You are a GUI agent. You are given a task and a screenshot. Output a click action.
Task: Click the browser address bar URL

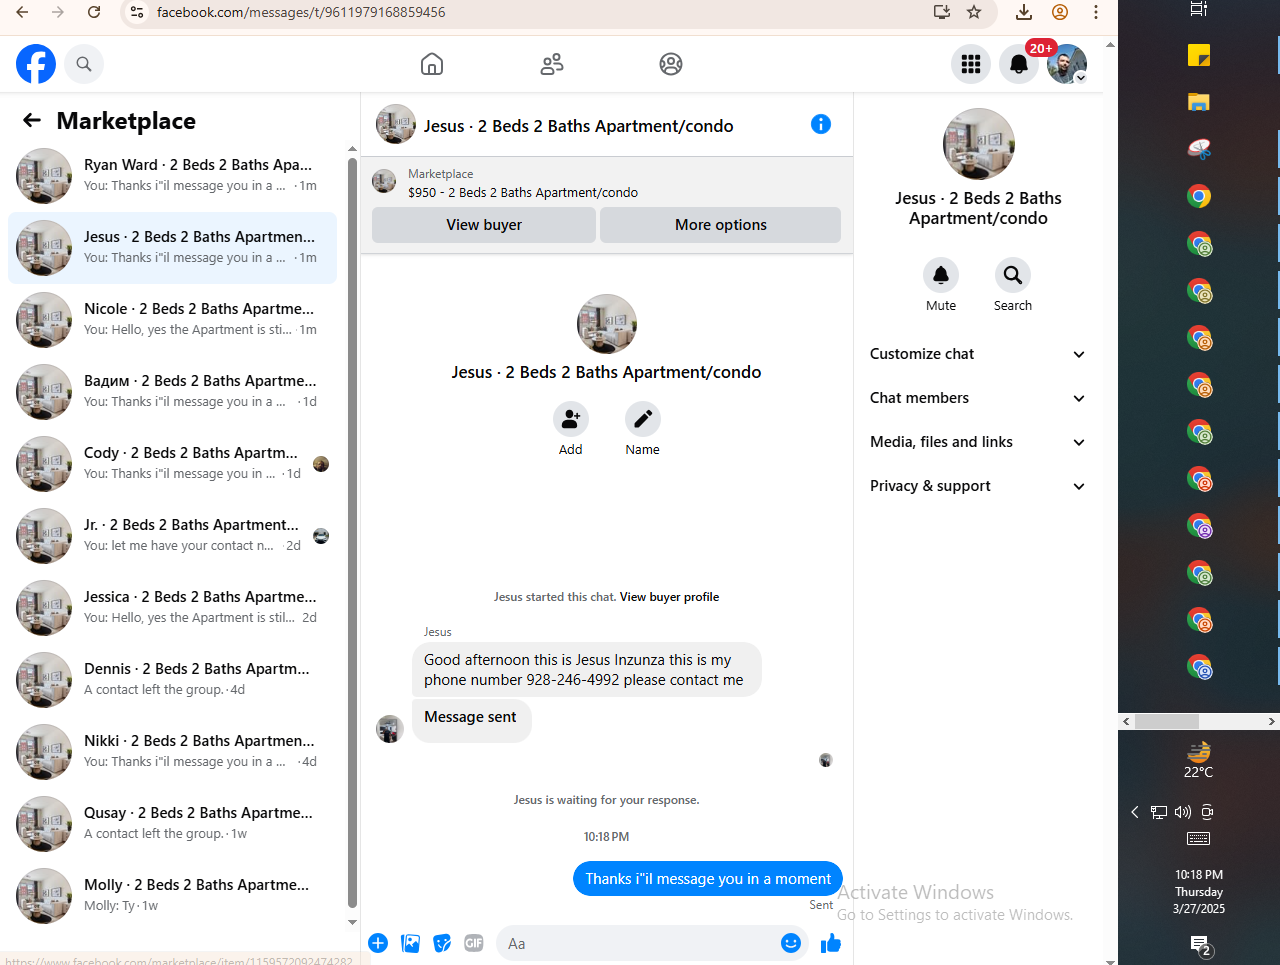point(301,12)
